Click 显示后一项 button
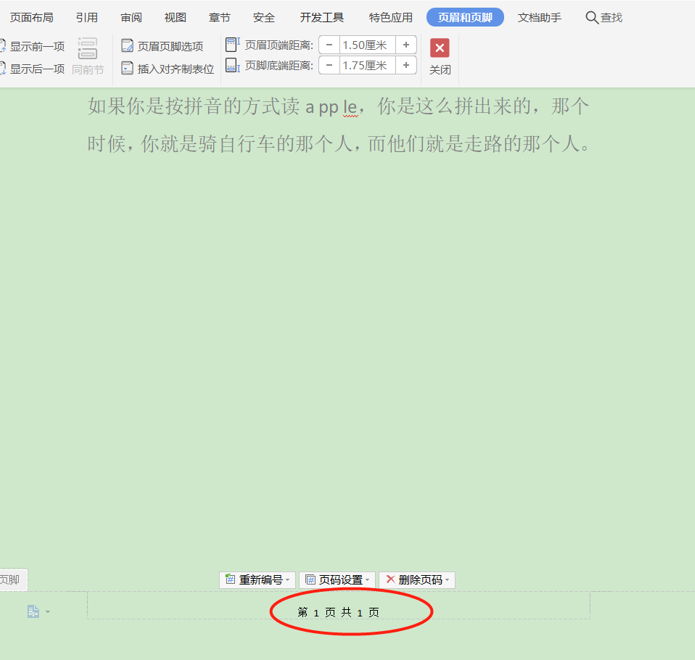This screenshot has height=660, width=695. (x=33, y=69)
